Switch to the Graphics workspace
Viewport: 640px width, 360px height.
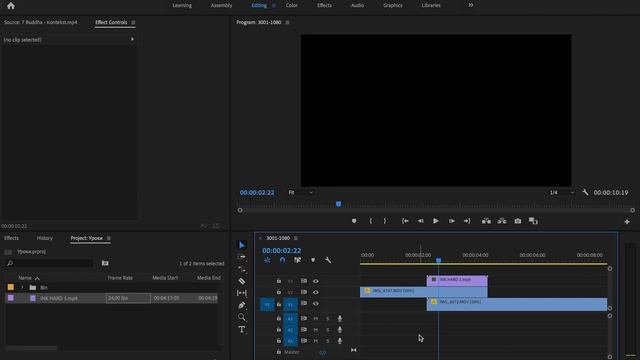[x=393, y=6]
